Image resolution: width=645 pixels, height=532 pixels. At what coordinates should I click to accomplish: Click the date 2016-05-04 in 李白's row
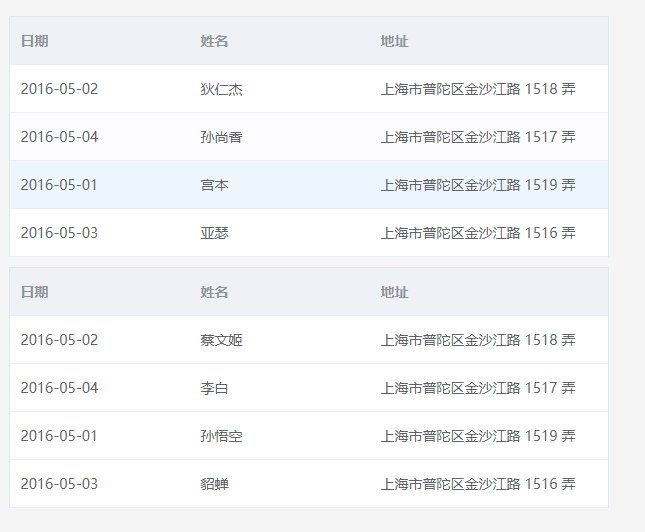click(59, 388)
